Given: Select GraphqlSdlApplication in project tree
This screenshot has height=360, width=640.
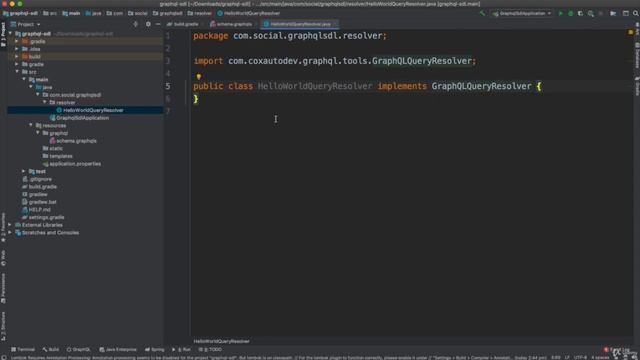Looking at the screenshot, I should pyautogui.click(x=83, y=118).
